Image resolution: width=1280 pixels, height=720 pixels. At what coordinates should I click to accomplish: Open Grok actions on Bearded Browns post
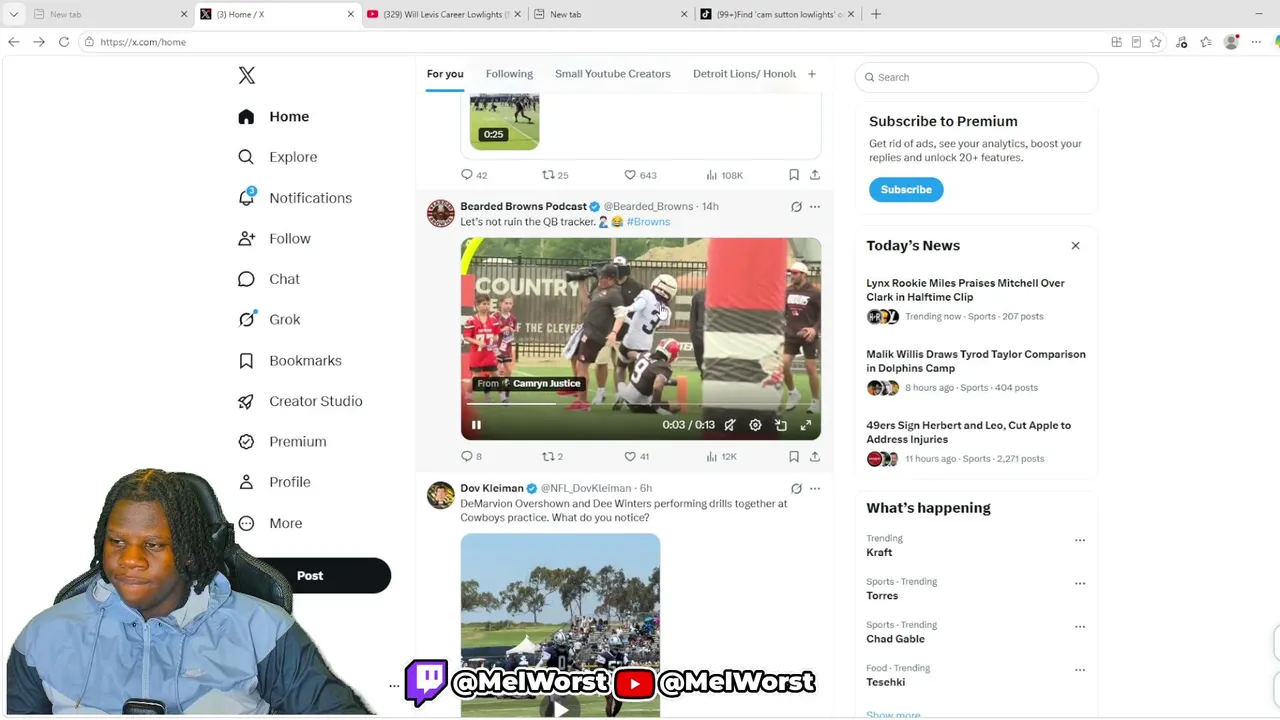(x=796, y=207)
